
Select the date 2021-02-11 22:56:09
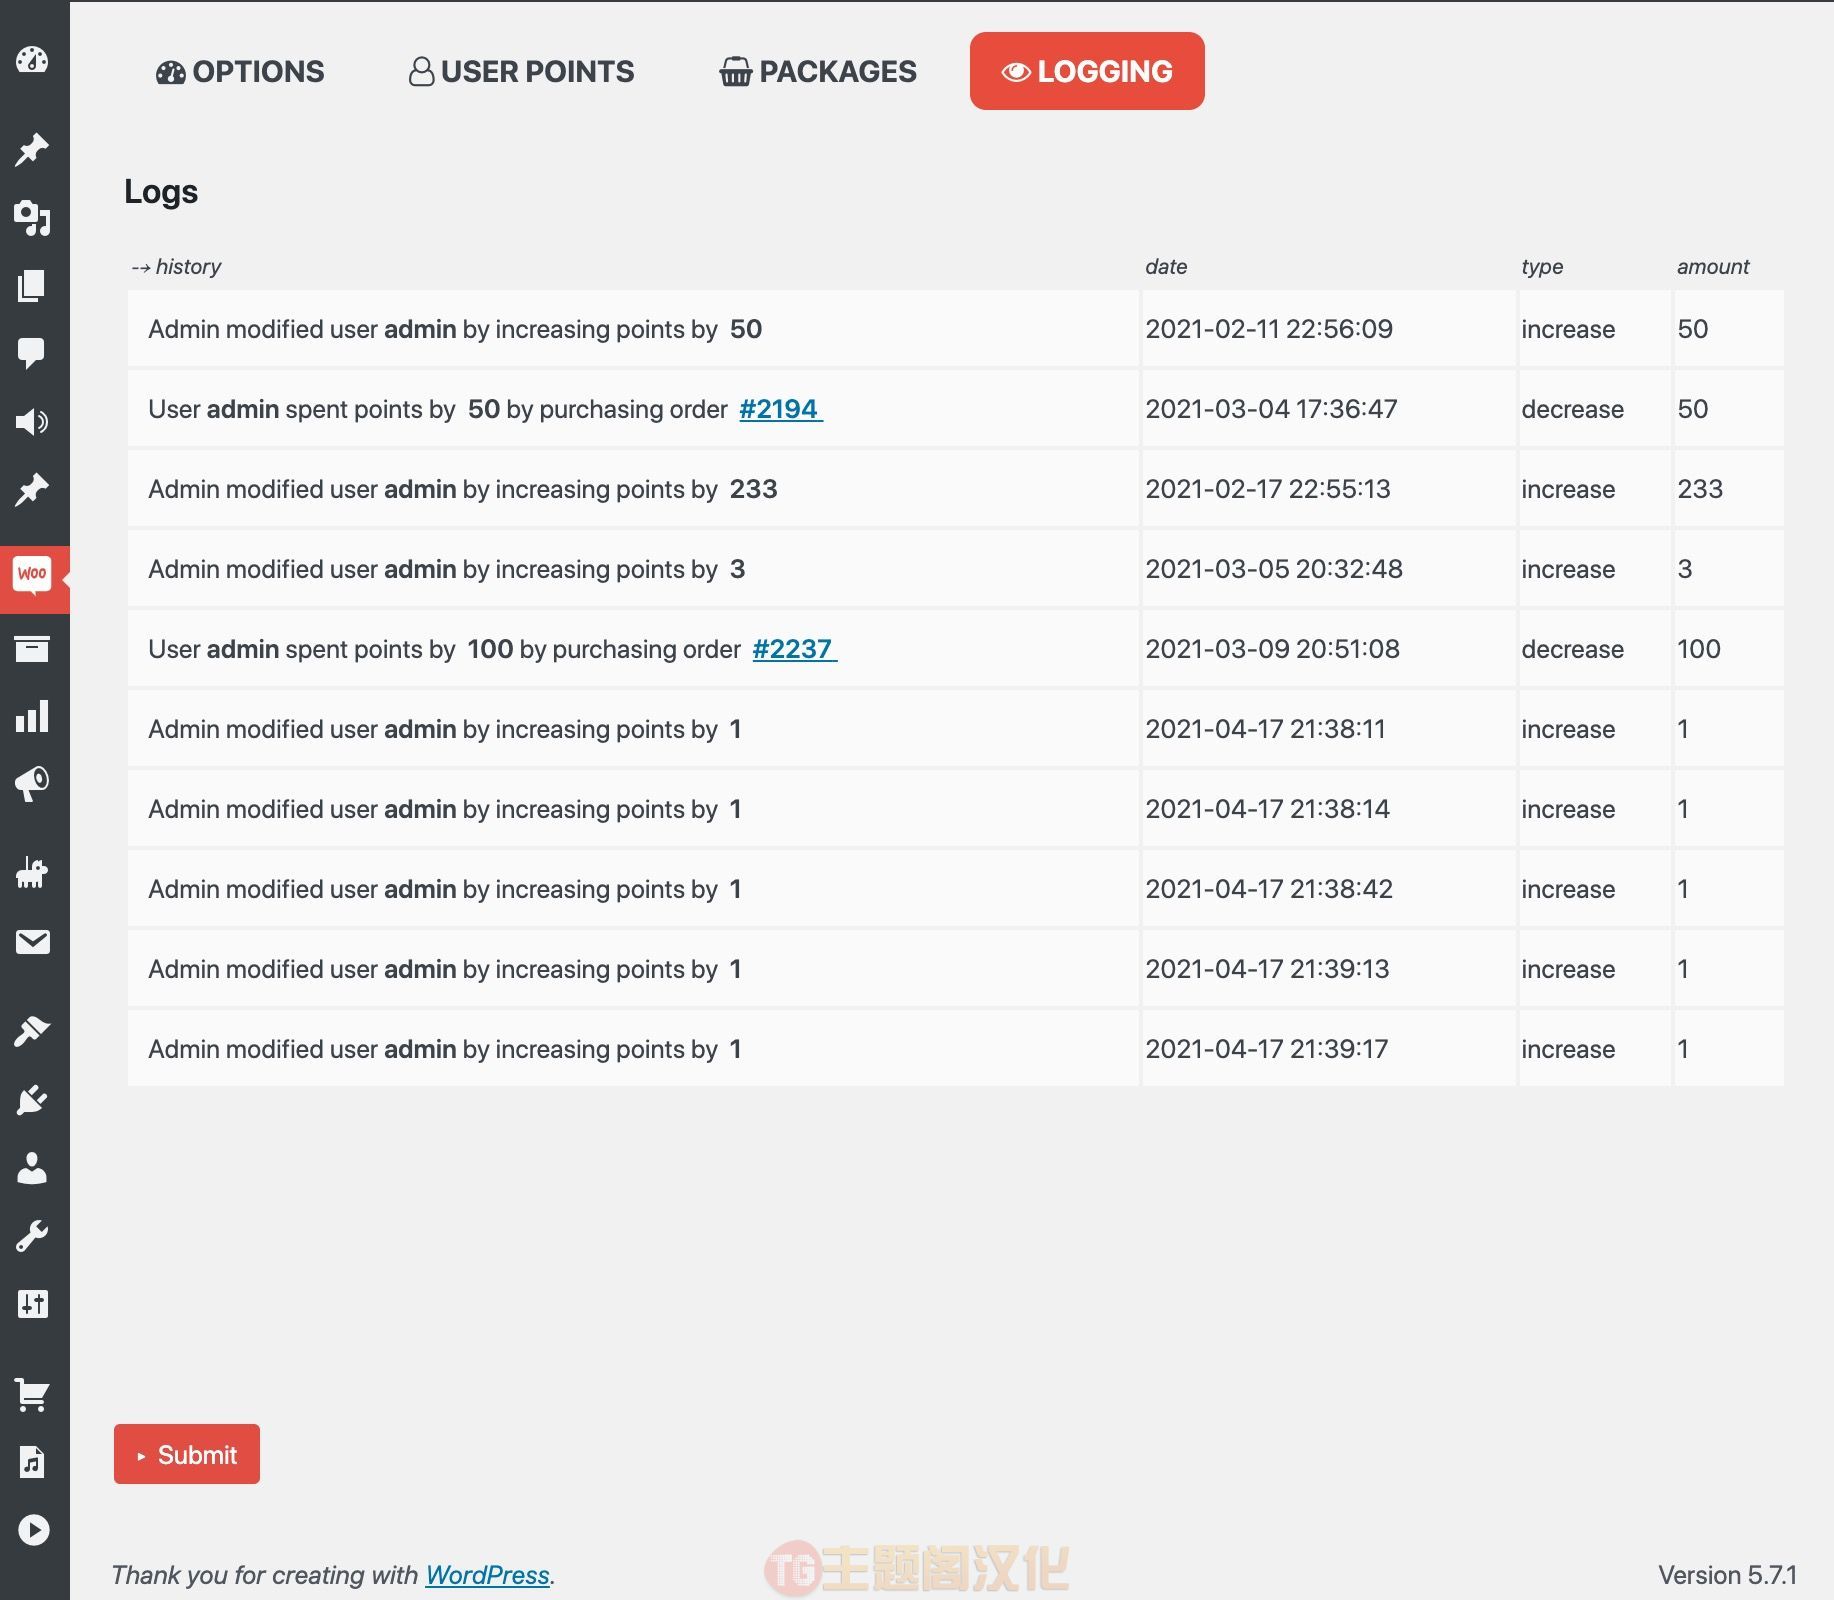pyautogui.click(x=1269, y=329)
